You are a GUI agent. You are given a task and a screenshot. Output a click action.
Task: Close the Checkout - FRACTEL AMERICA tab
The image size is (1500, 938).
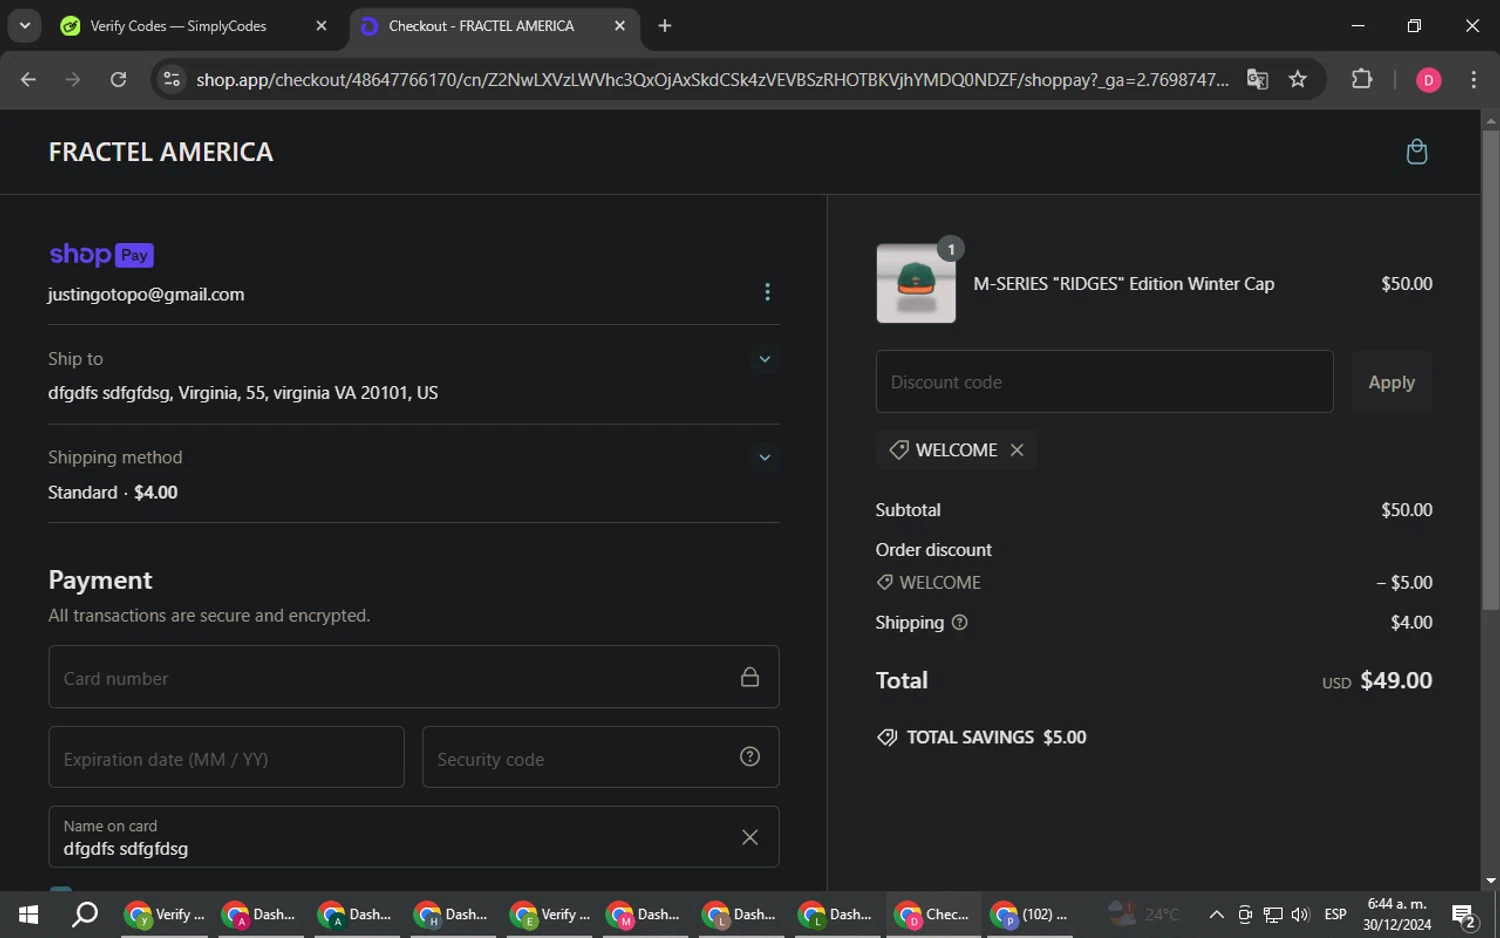point(620,26)
